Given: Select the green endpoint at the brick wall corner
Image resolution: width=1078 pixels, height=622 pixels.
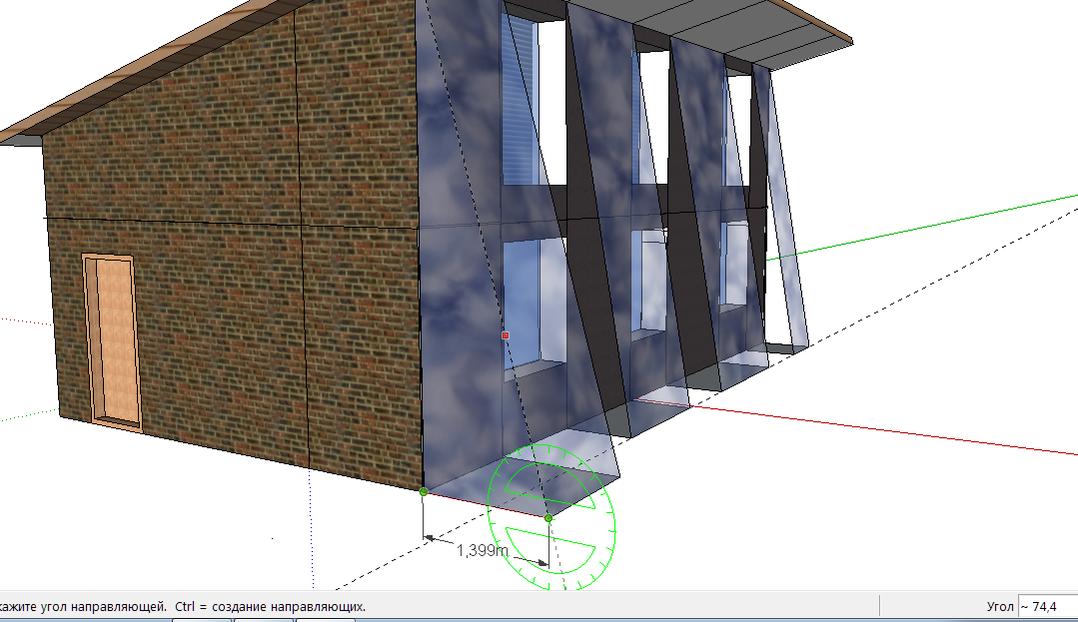Looking at the screenshot, I should pyautogui.click(x=424, y=491).
